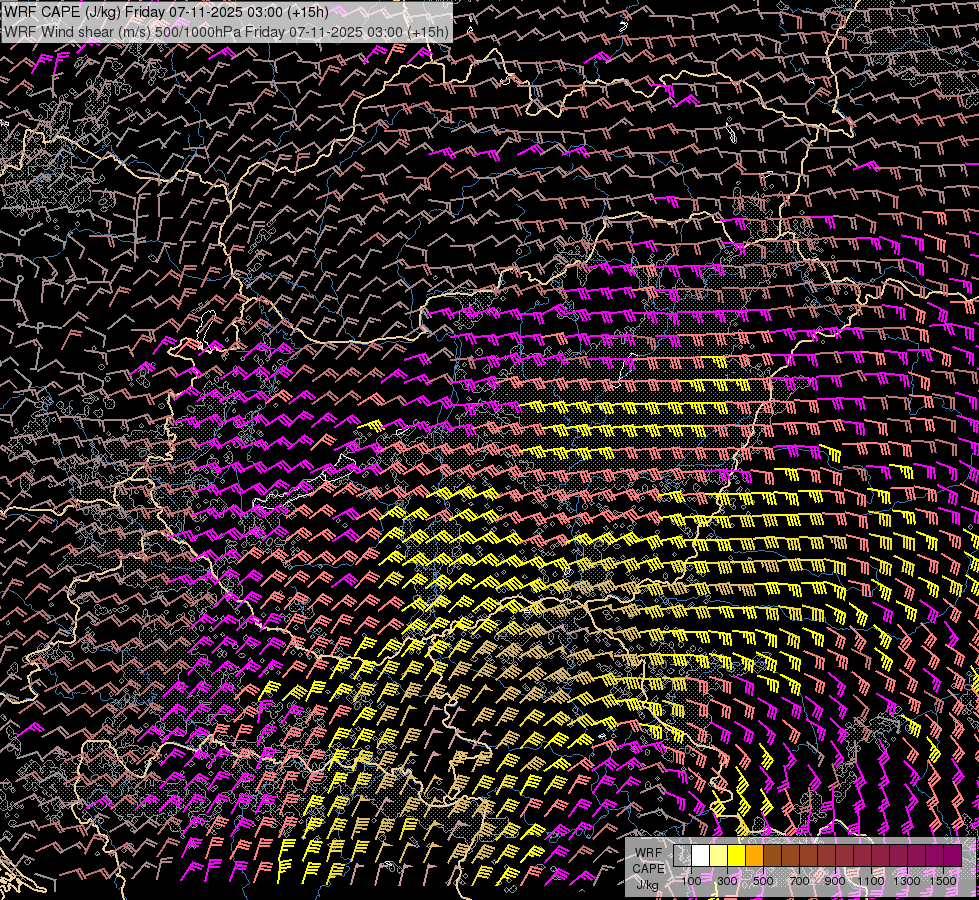
Task: Click the legend value 700
Action: point(799,881)
